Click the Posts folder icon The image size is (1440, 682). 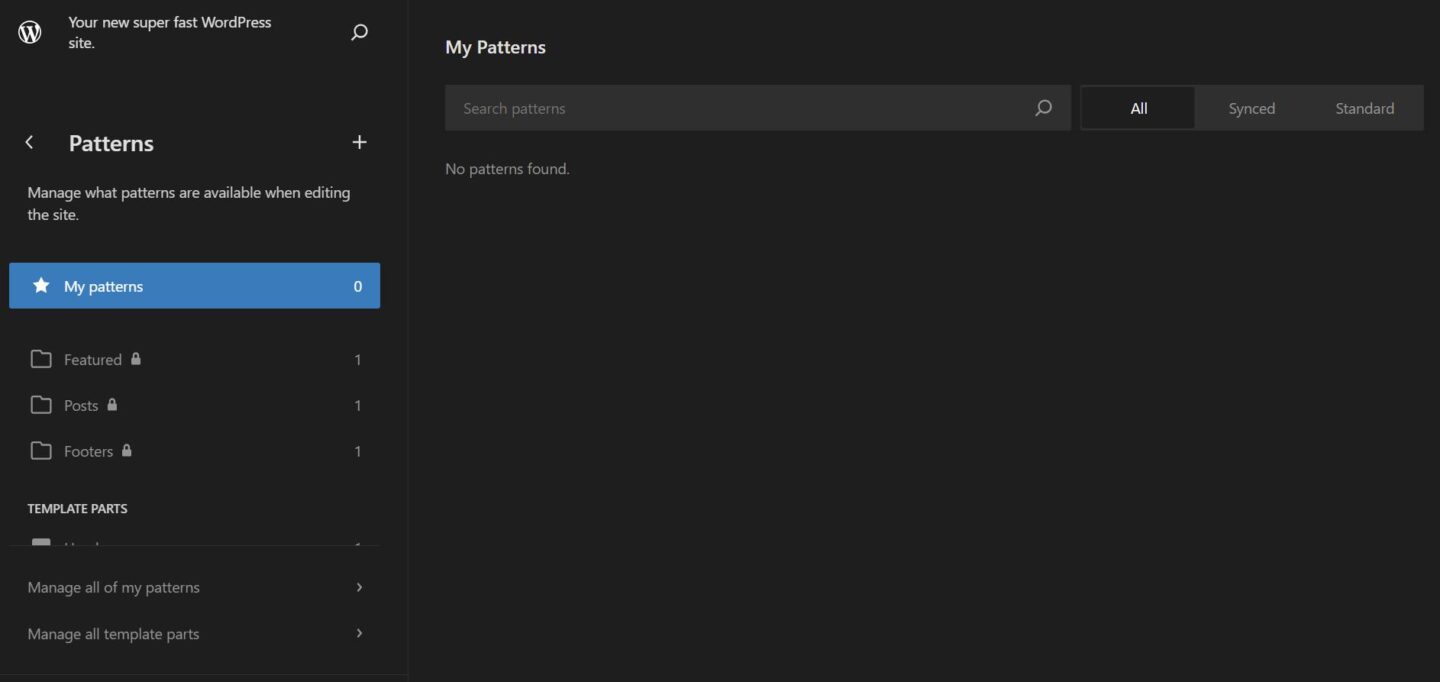coord(41,405)
